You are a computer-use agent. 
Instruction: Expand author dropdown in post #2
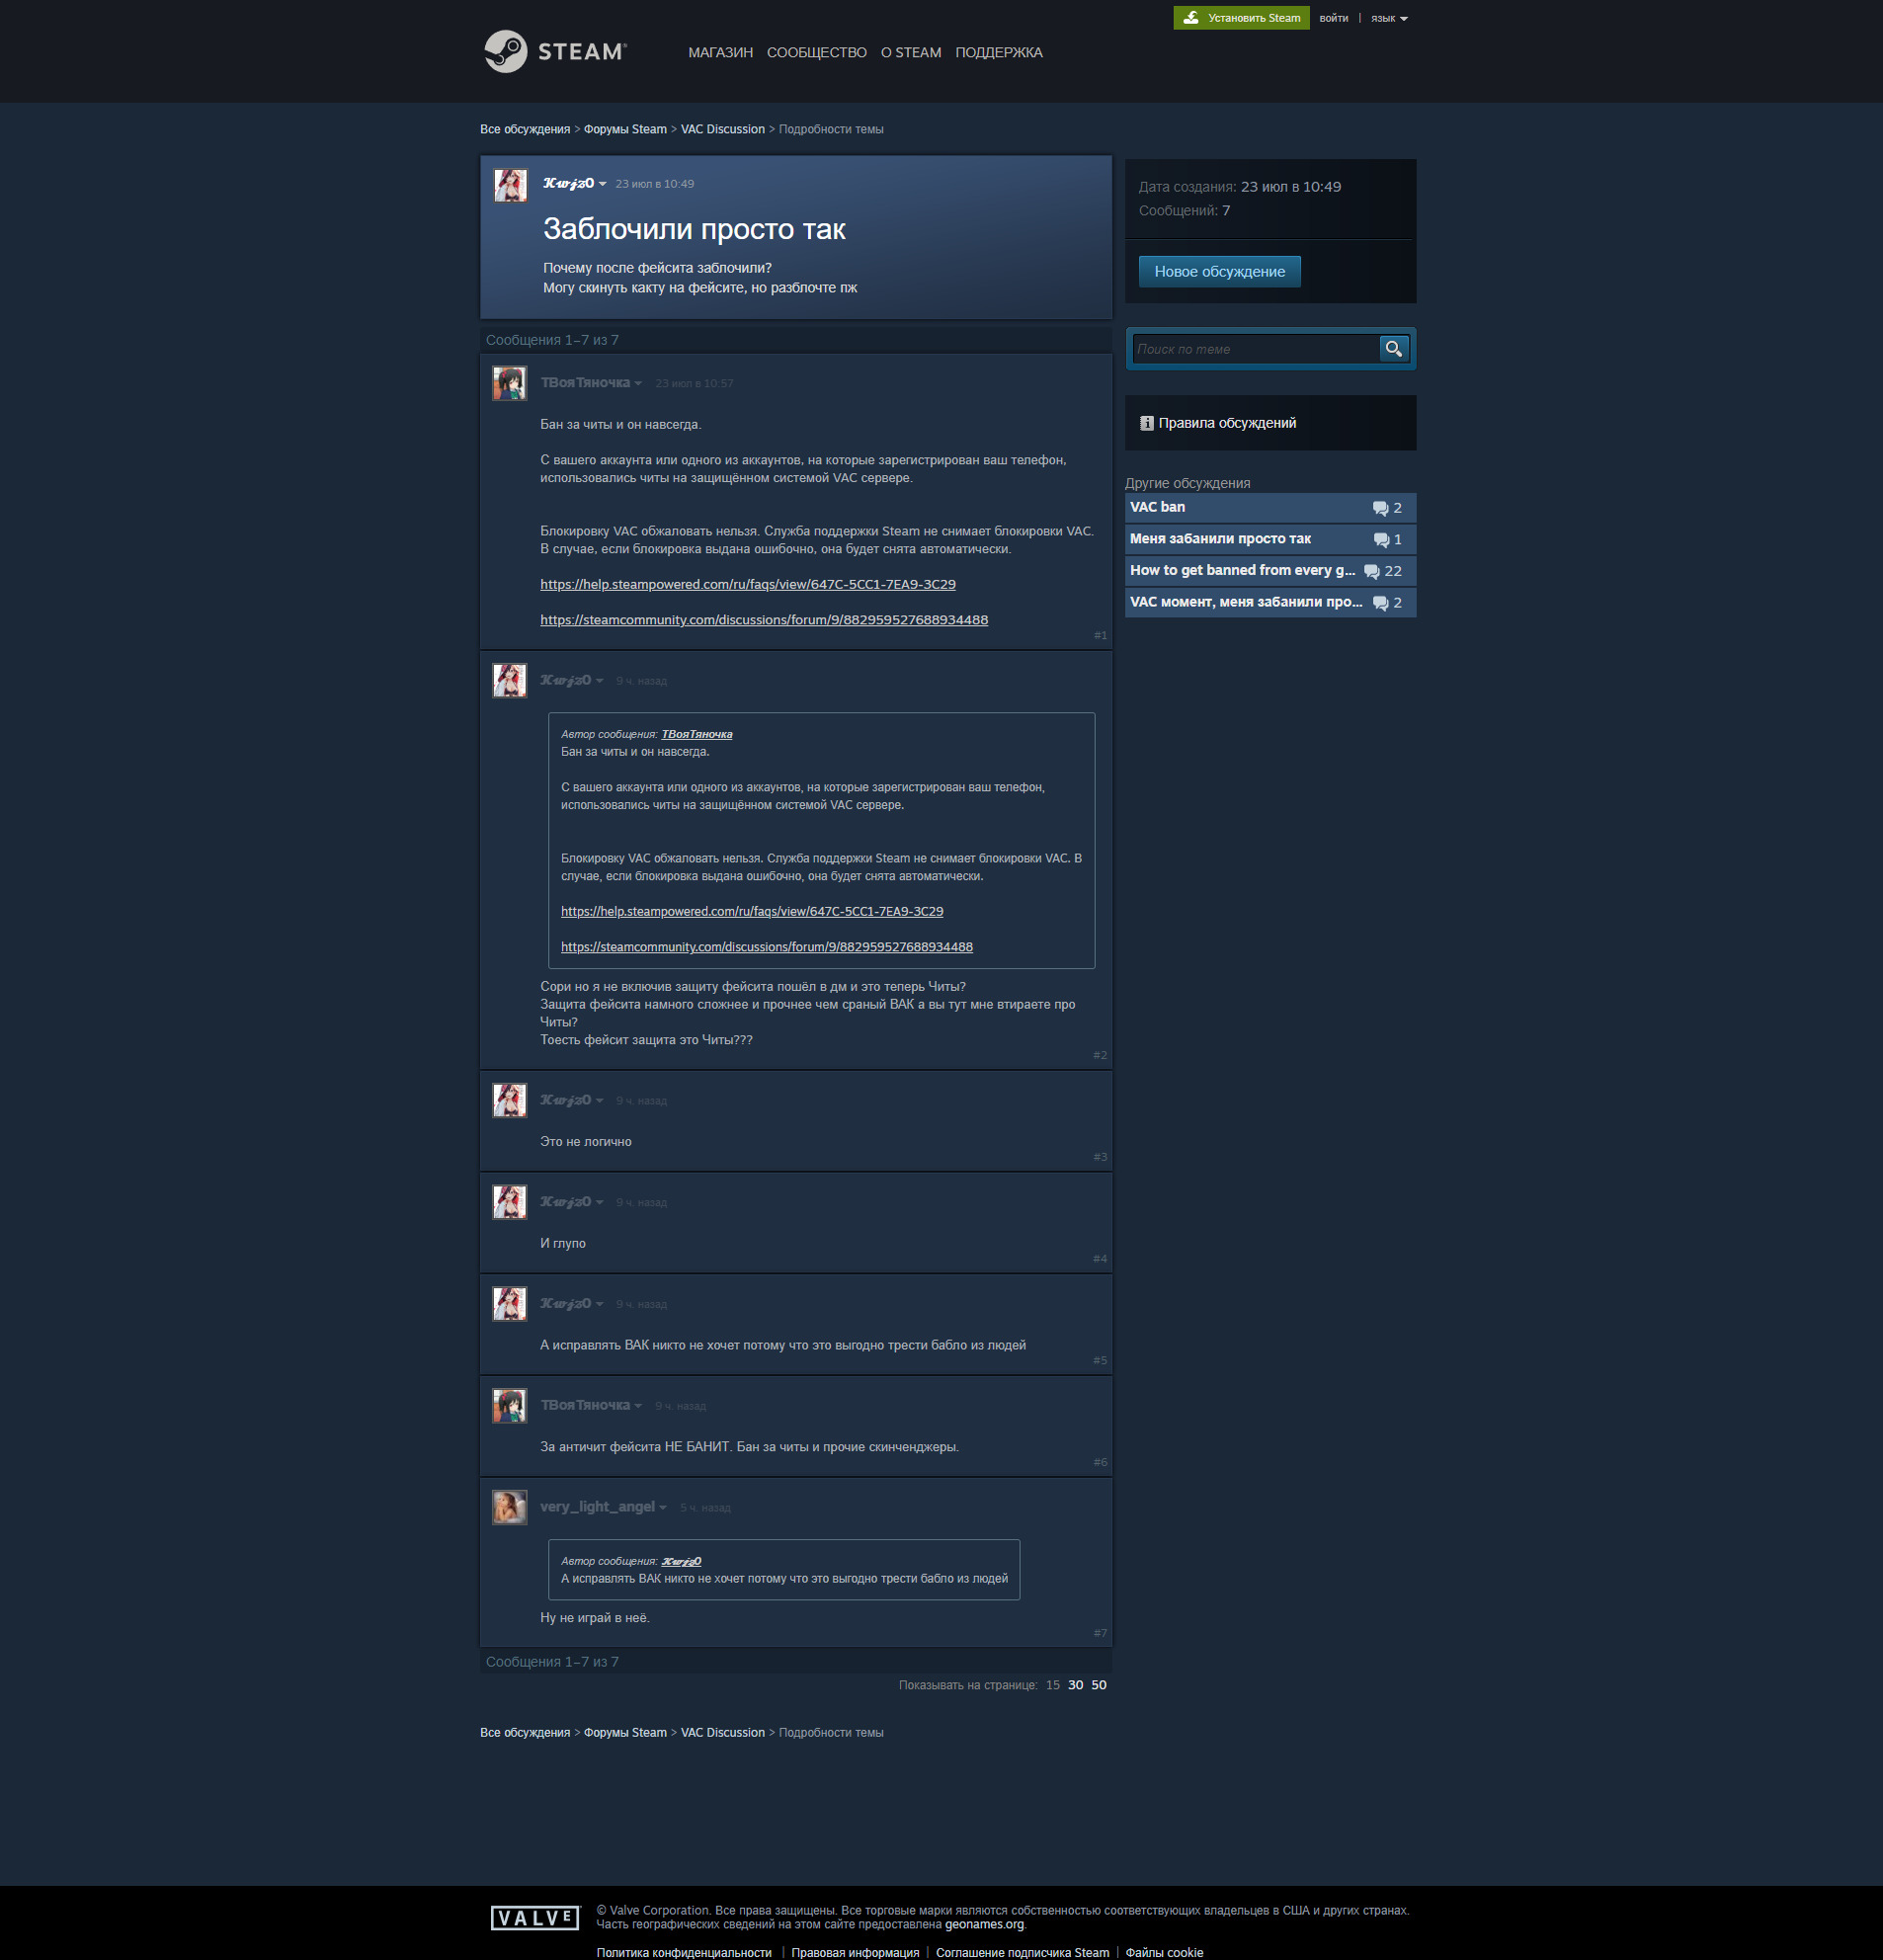[599, 681]
